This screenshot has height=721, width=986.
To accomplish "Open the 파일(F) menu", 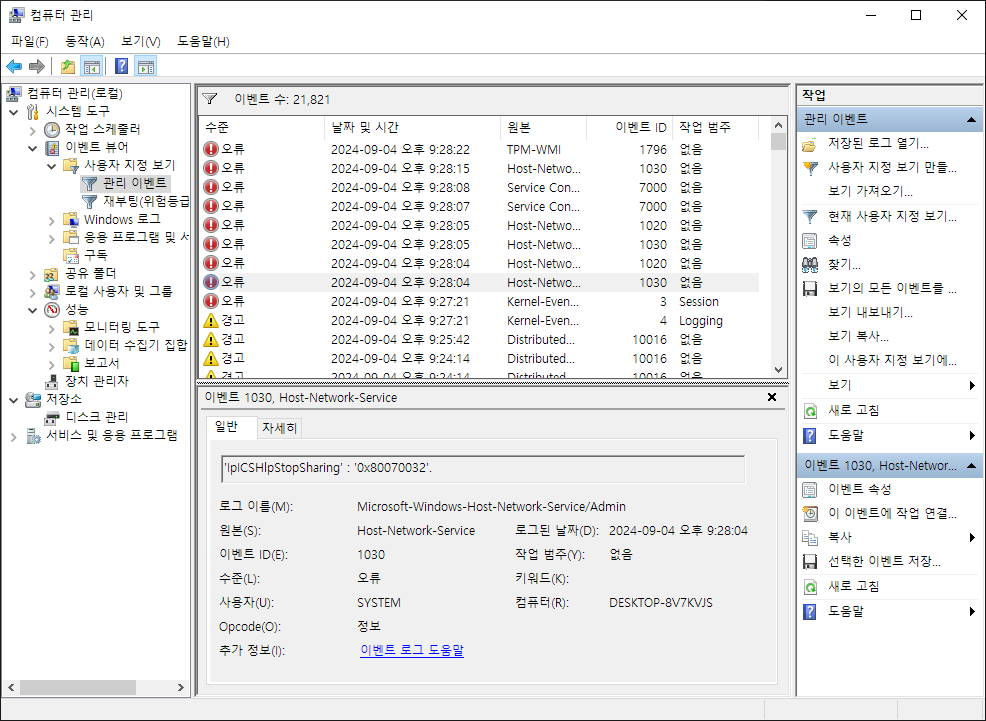I will [x=30, y=41].
